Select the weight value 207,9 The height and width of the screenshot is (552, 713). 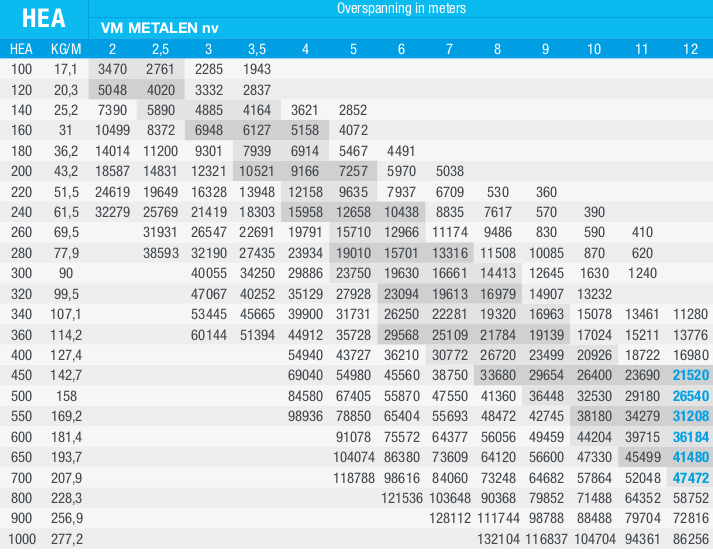click(x=66, y=478)
